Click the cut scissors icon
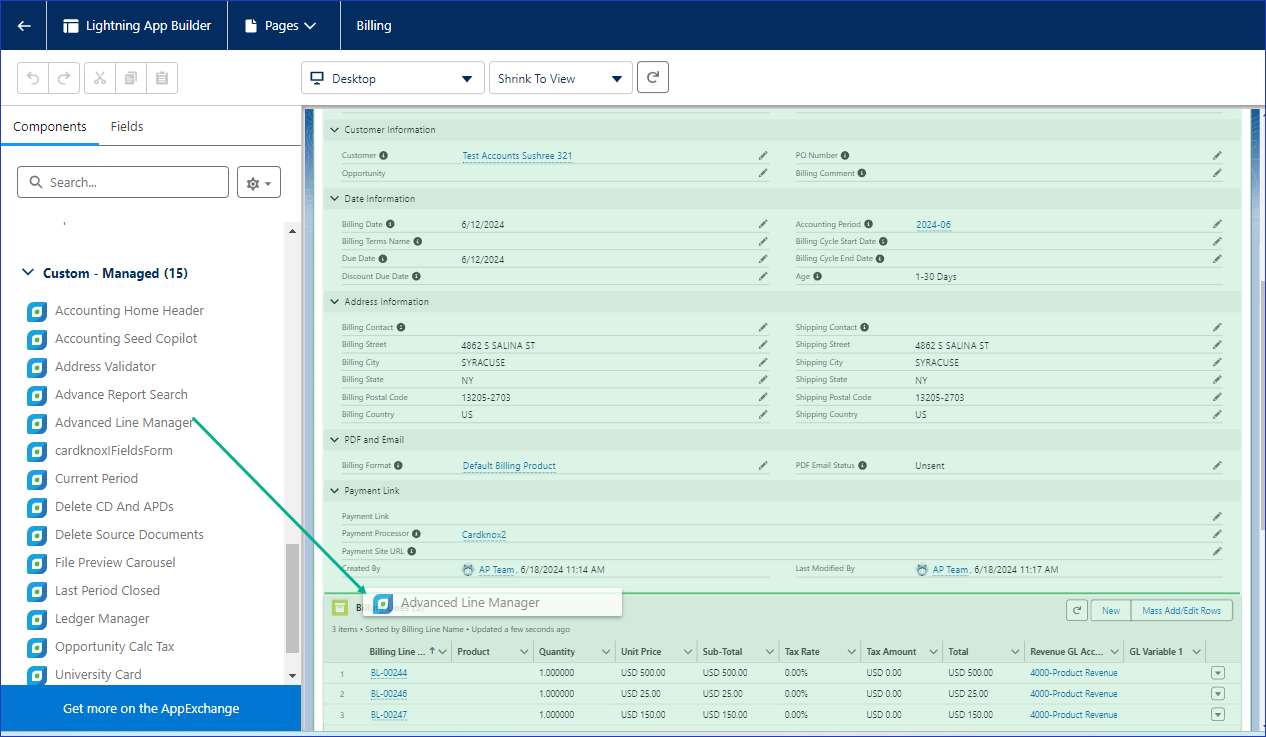This screenshot has width=1266, height=737. click(x=100, y=78)
